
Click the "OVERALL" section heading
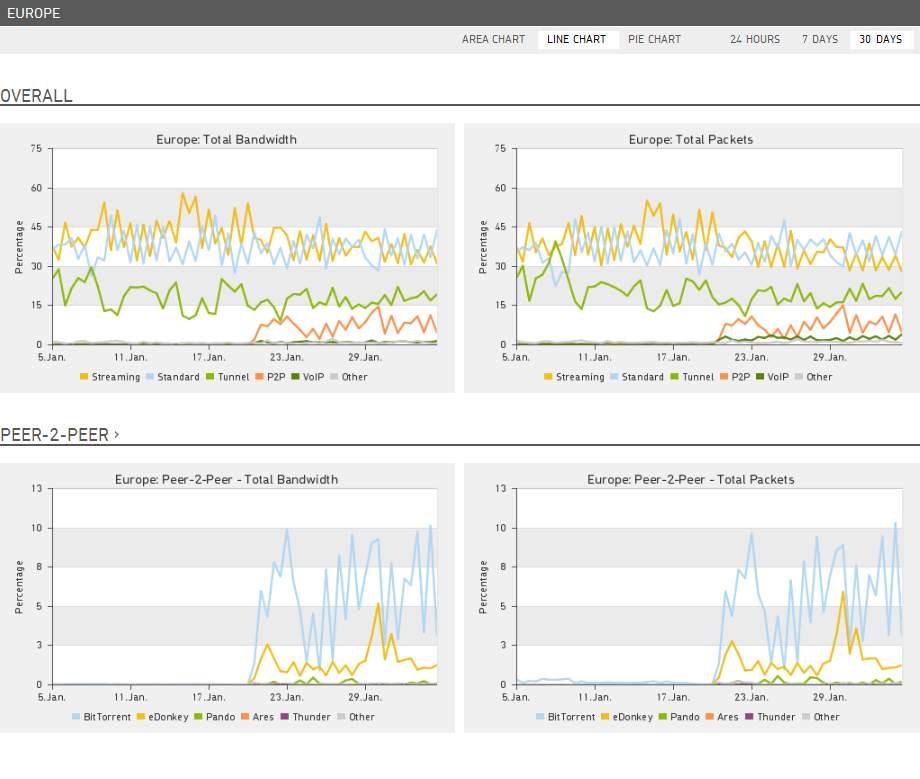(36, 96)
